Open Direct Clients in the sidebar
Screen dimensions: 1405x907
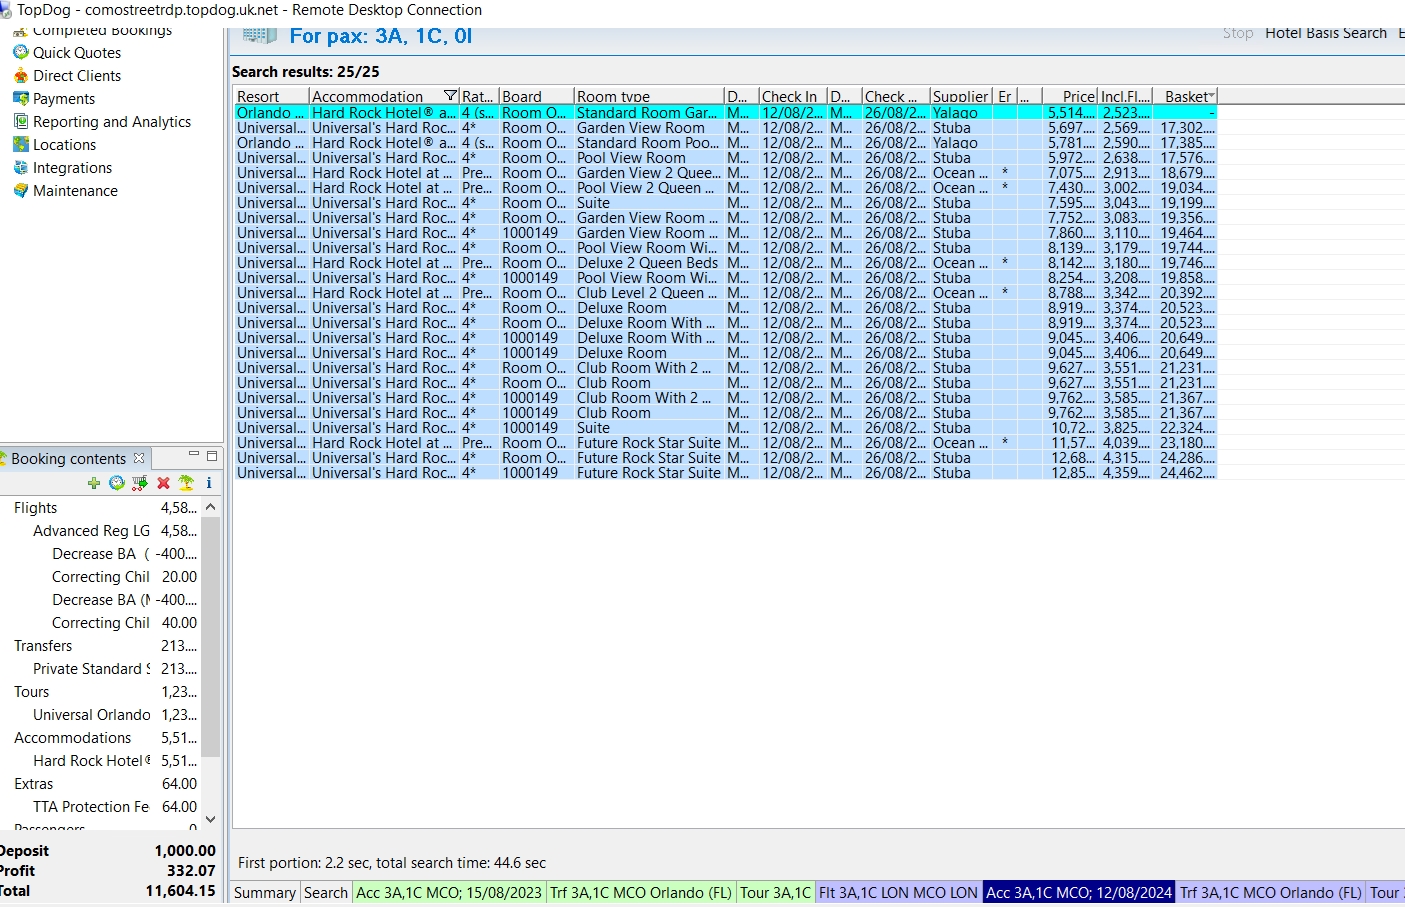click(77, 75)
